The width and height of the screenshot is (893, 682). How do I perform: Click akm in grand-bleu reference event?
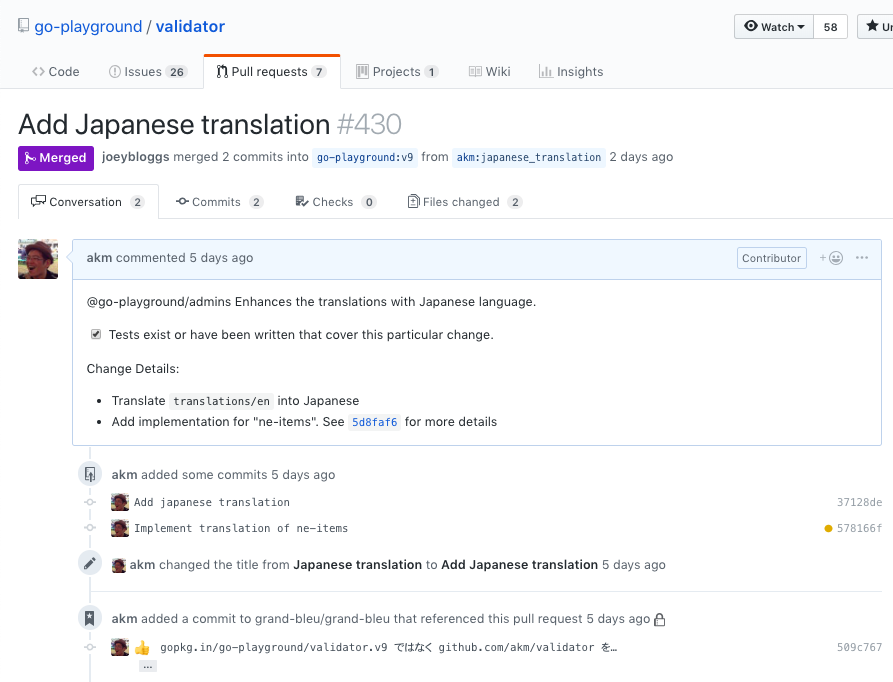(x=124, y=619)
